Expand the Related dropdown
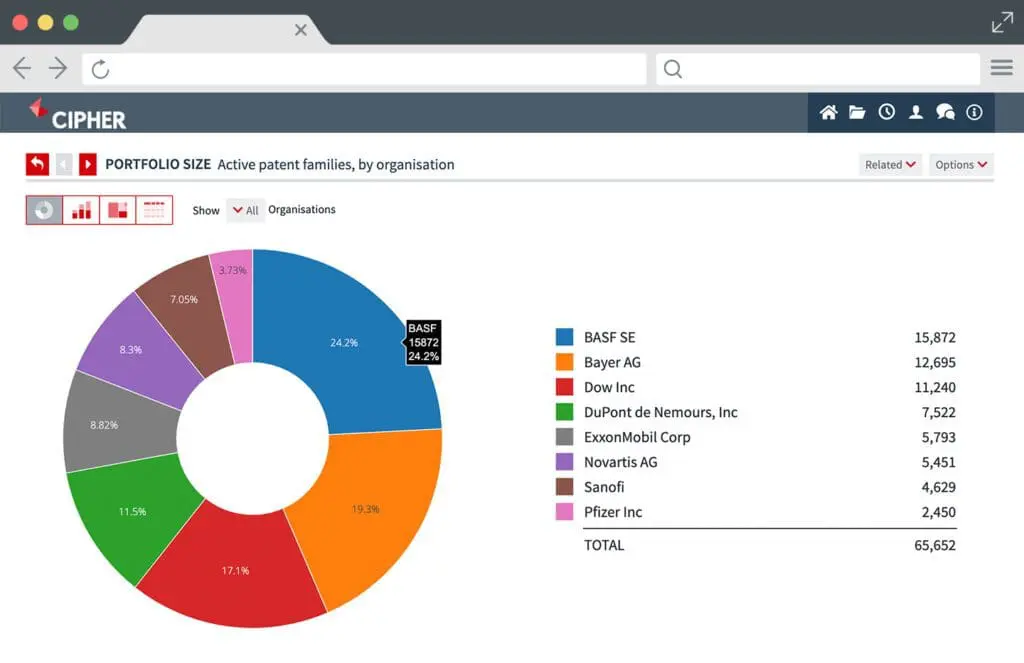1024x663 pixels. point(890,165)
